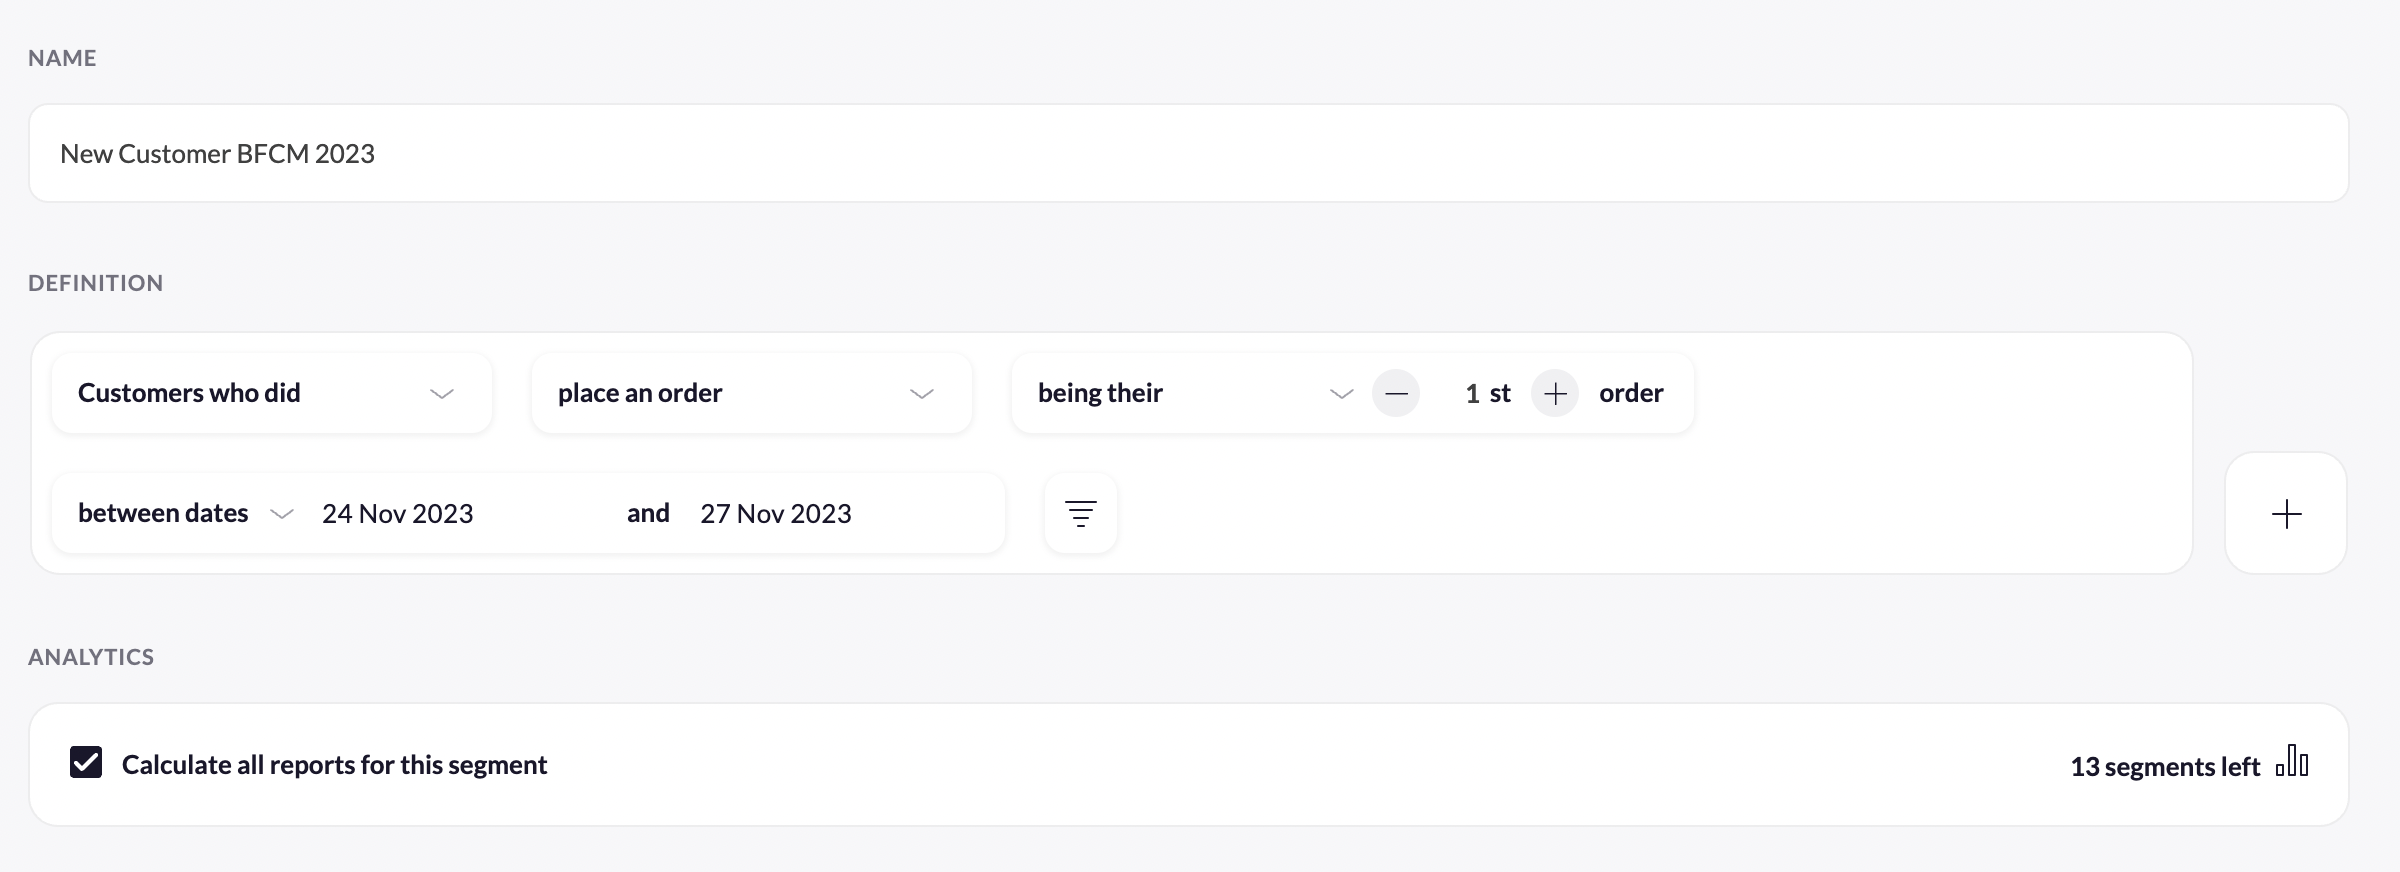Increase order number with plus stepper
The height and width of the screenshot is (872, 2400).
(1555, 393)
